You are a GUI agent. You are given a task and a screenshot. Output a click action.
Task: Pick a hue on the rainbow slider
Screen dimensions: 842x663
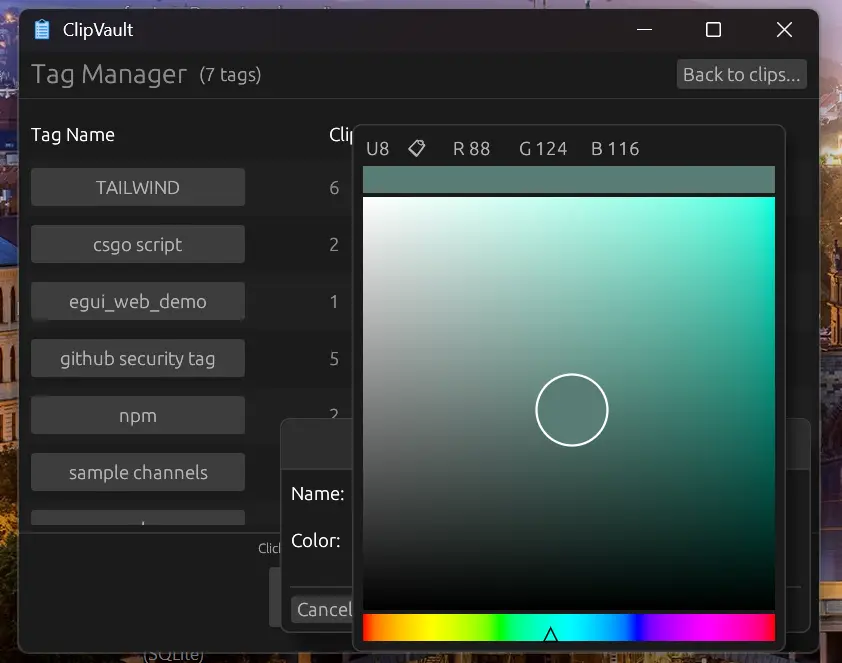click(x=550, y=626)
